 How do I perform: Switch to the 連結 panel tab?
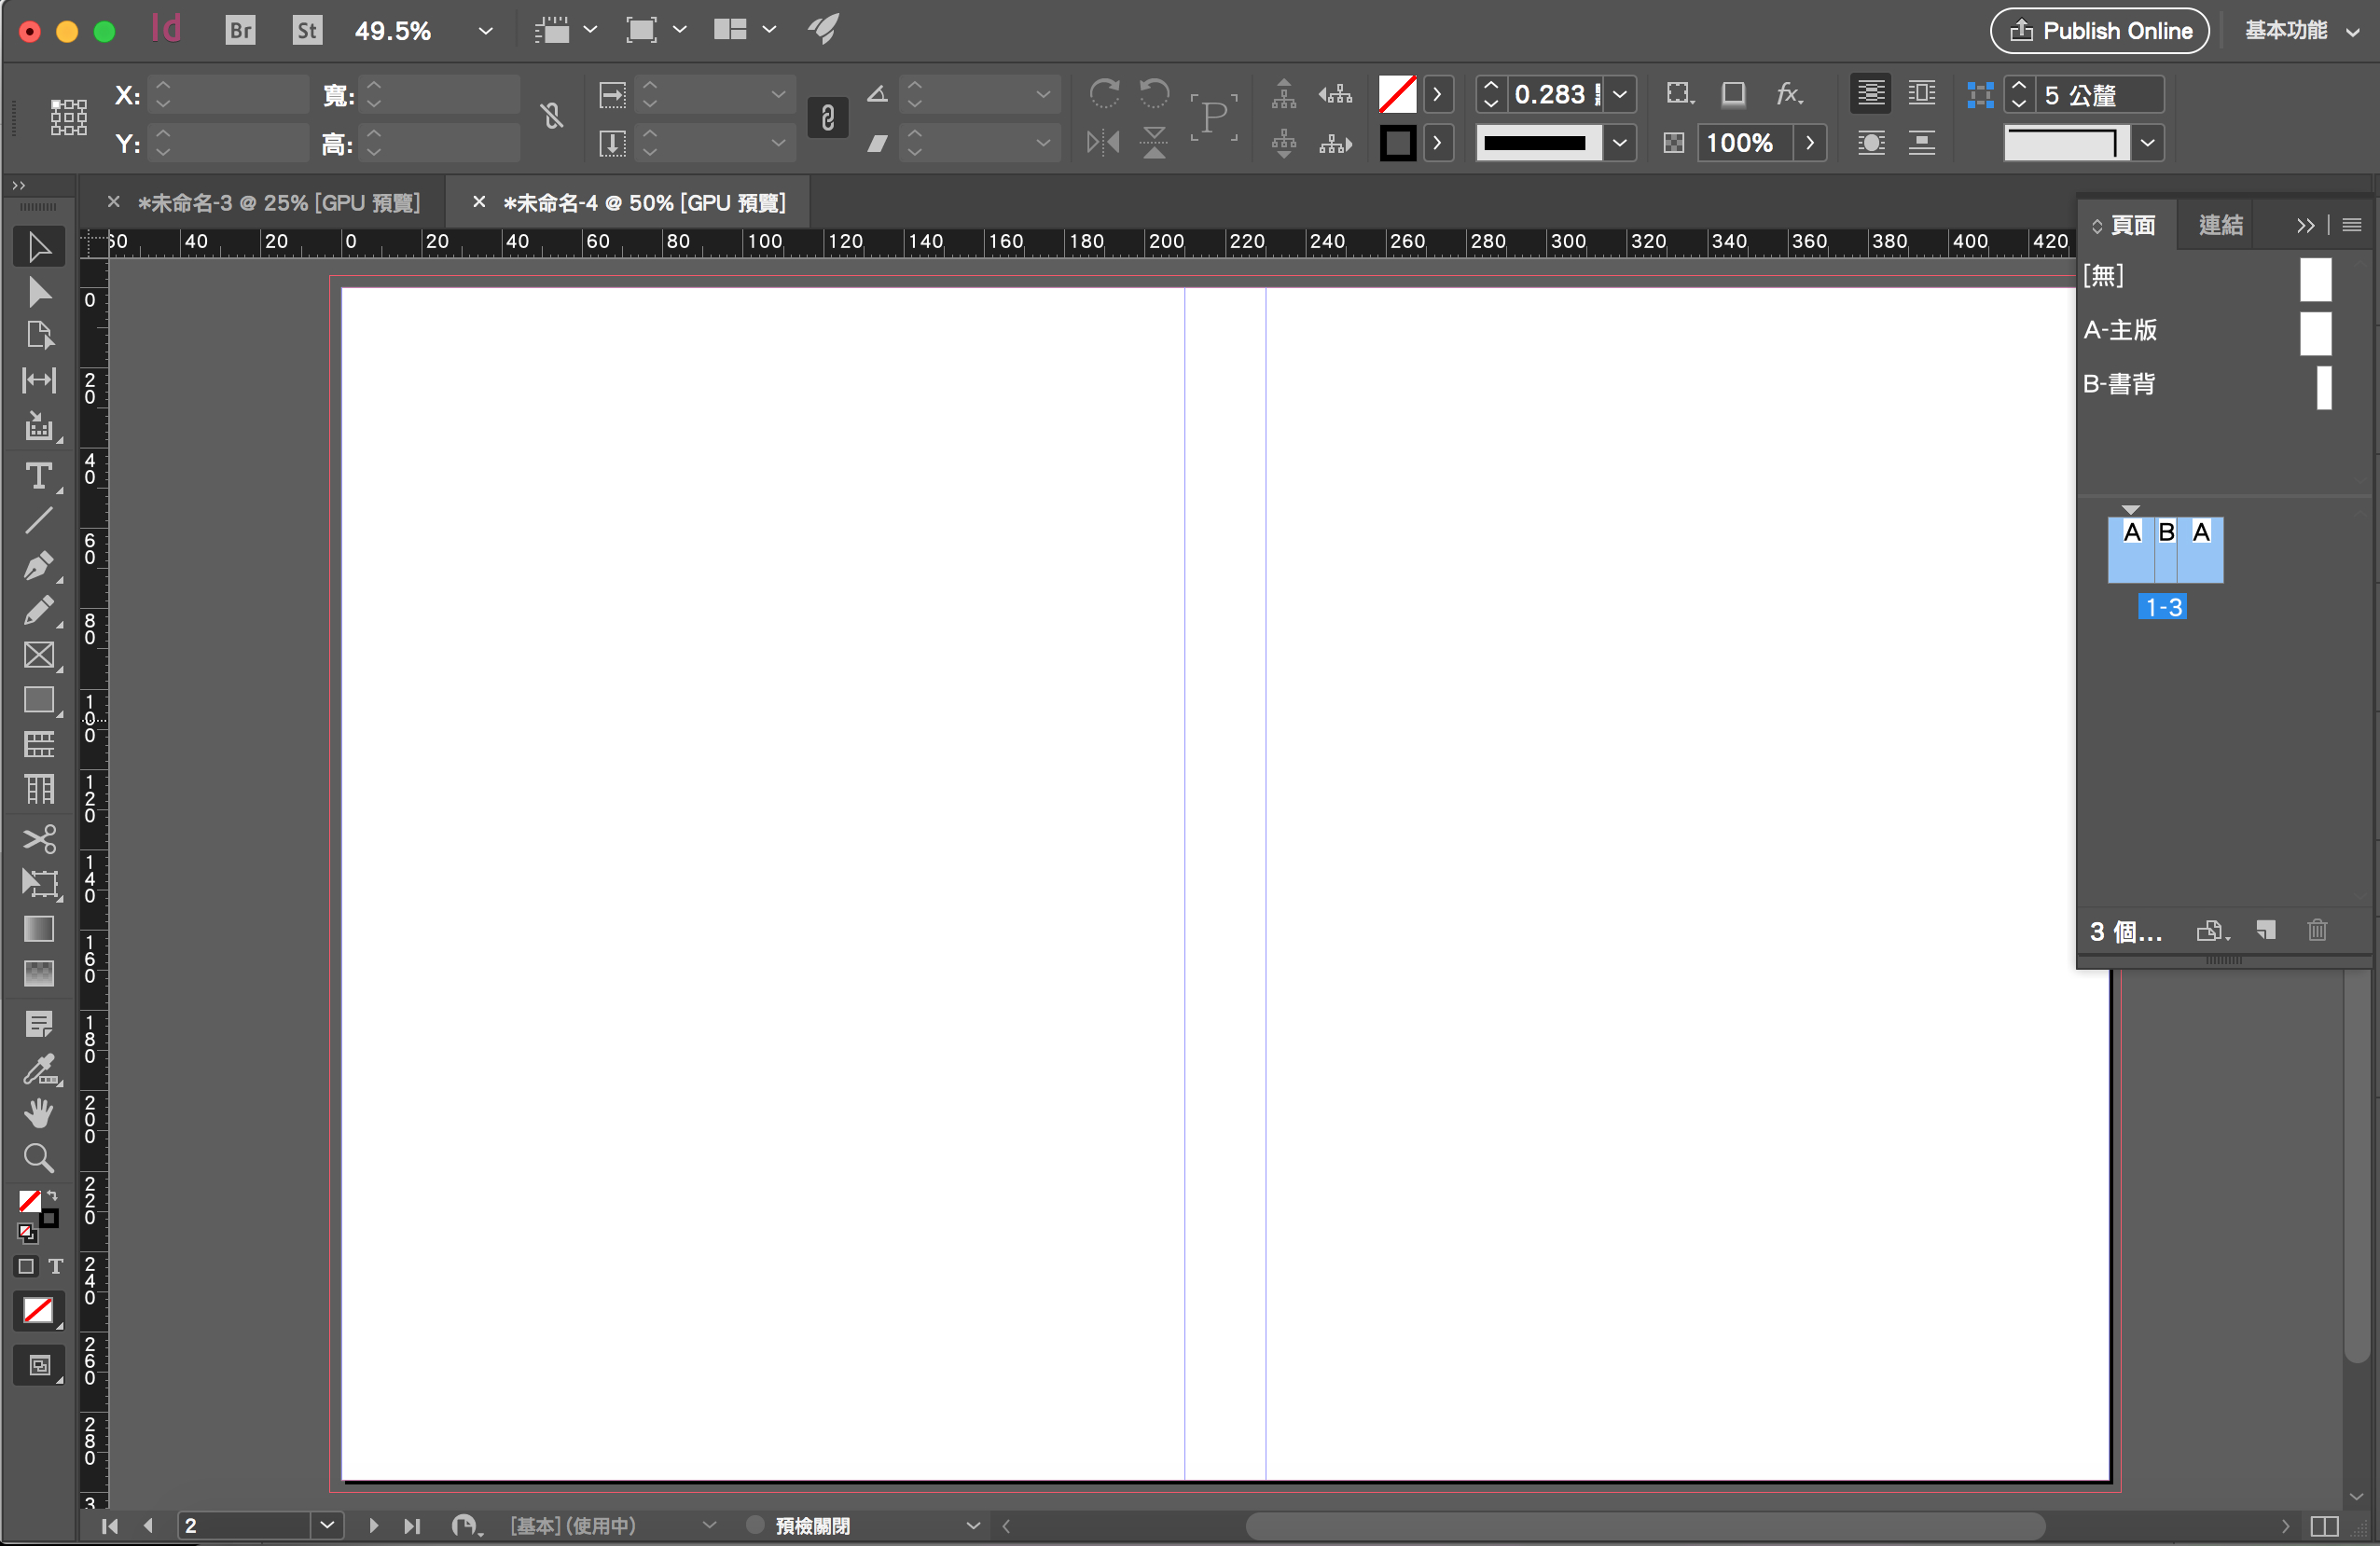2220,225
